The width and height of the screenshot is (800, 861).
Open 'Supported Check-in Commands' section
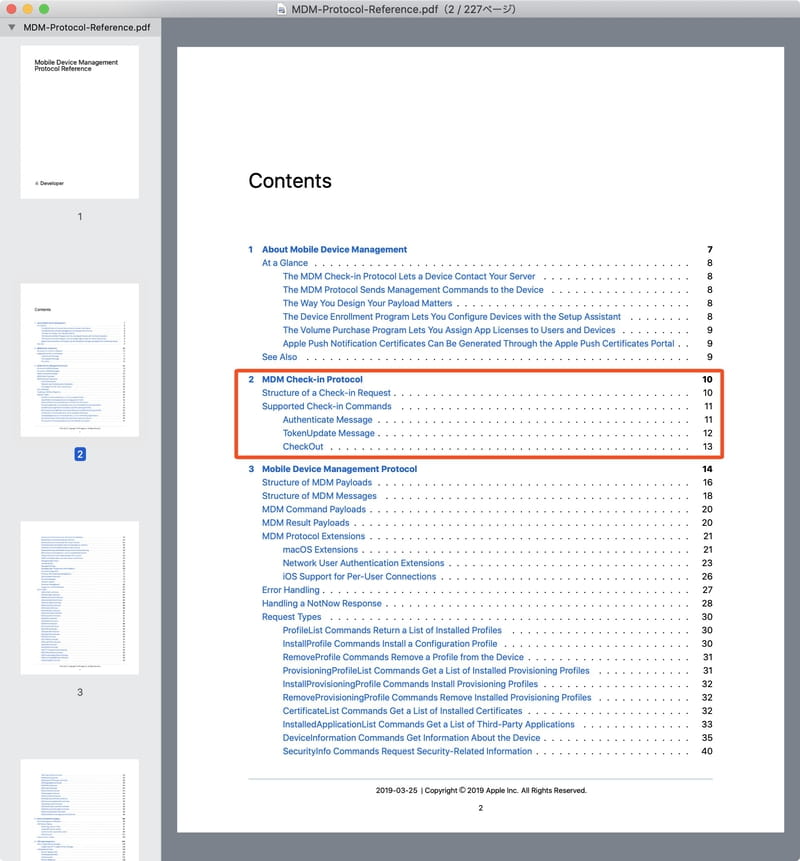coord(326,406)
